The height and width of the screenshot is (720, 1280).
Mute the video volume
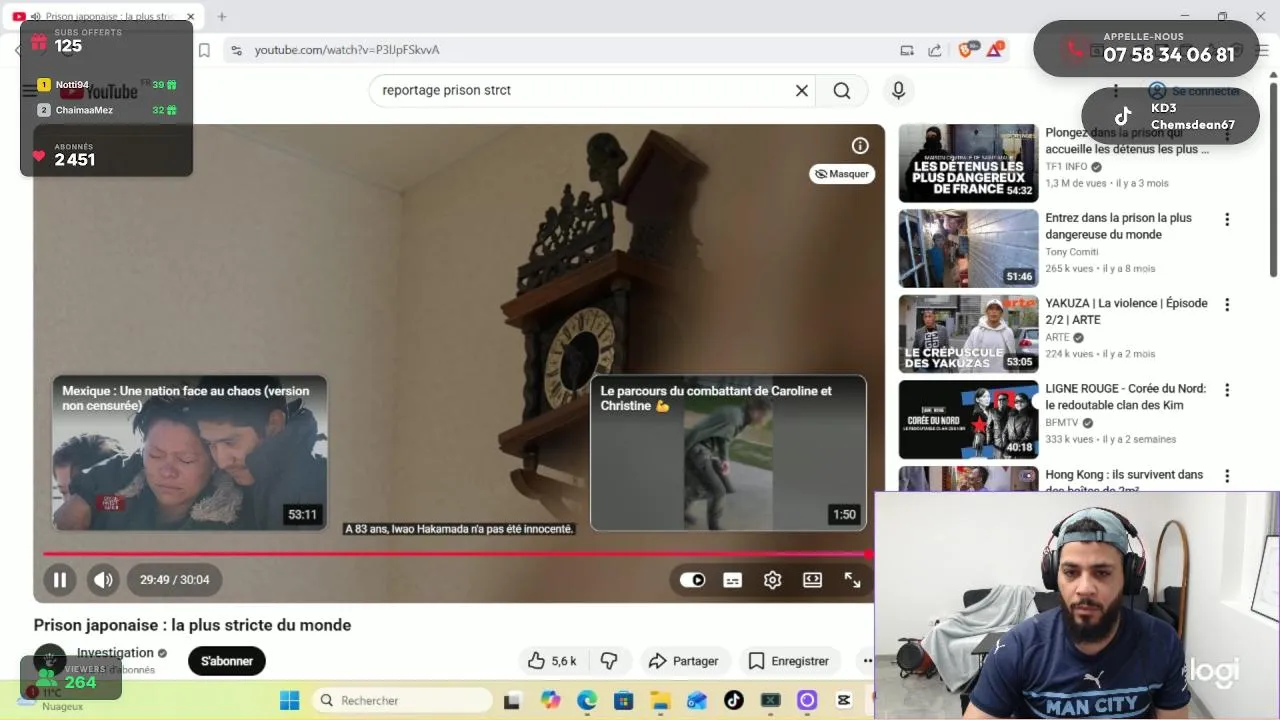click(103, 580)
